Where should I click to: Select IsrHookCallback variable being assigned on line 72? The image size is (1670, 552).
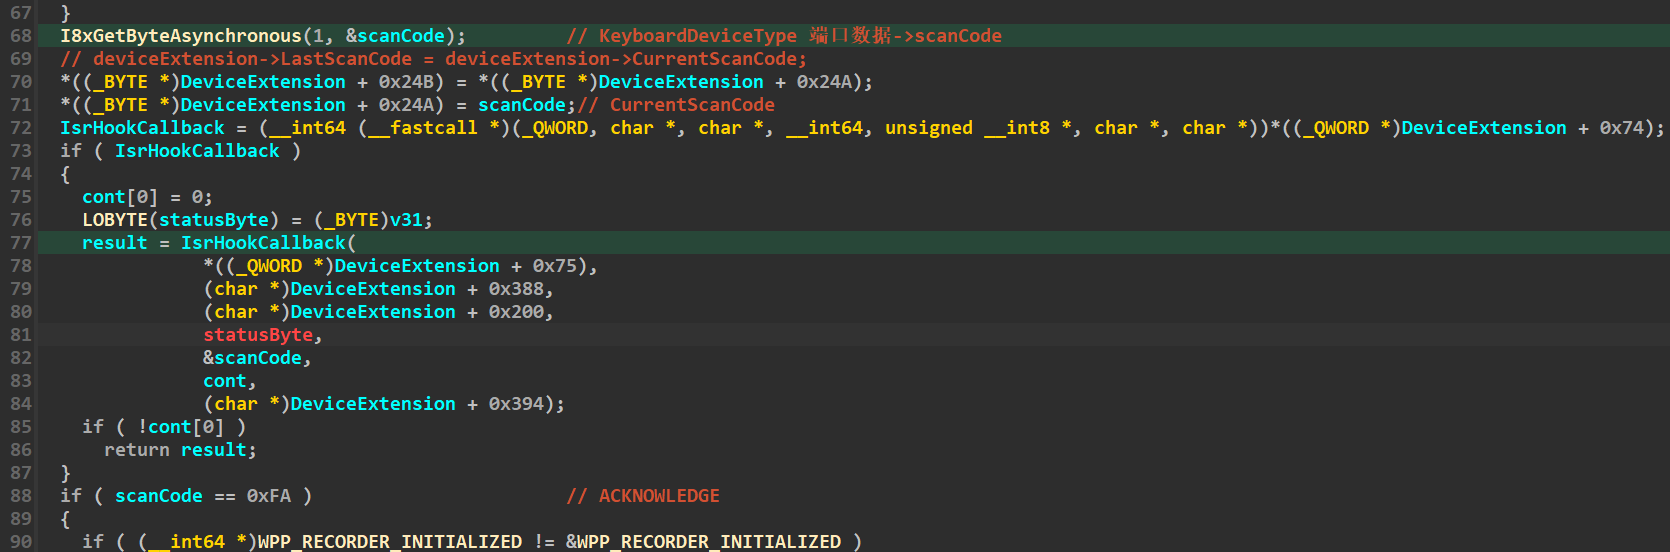point(142,128)
